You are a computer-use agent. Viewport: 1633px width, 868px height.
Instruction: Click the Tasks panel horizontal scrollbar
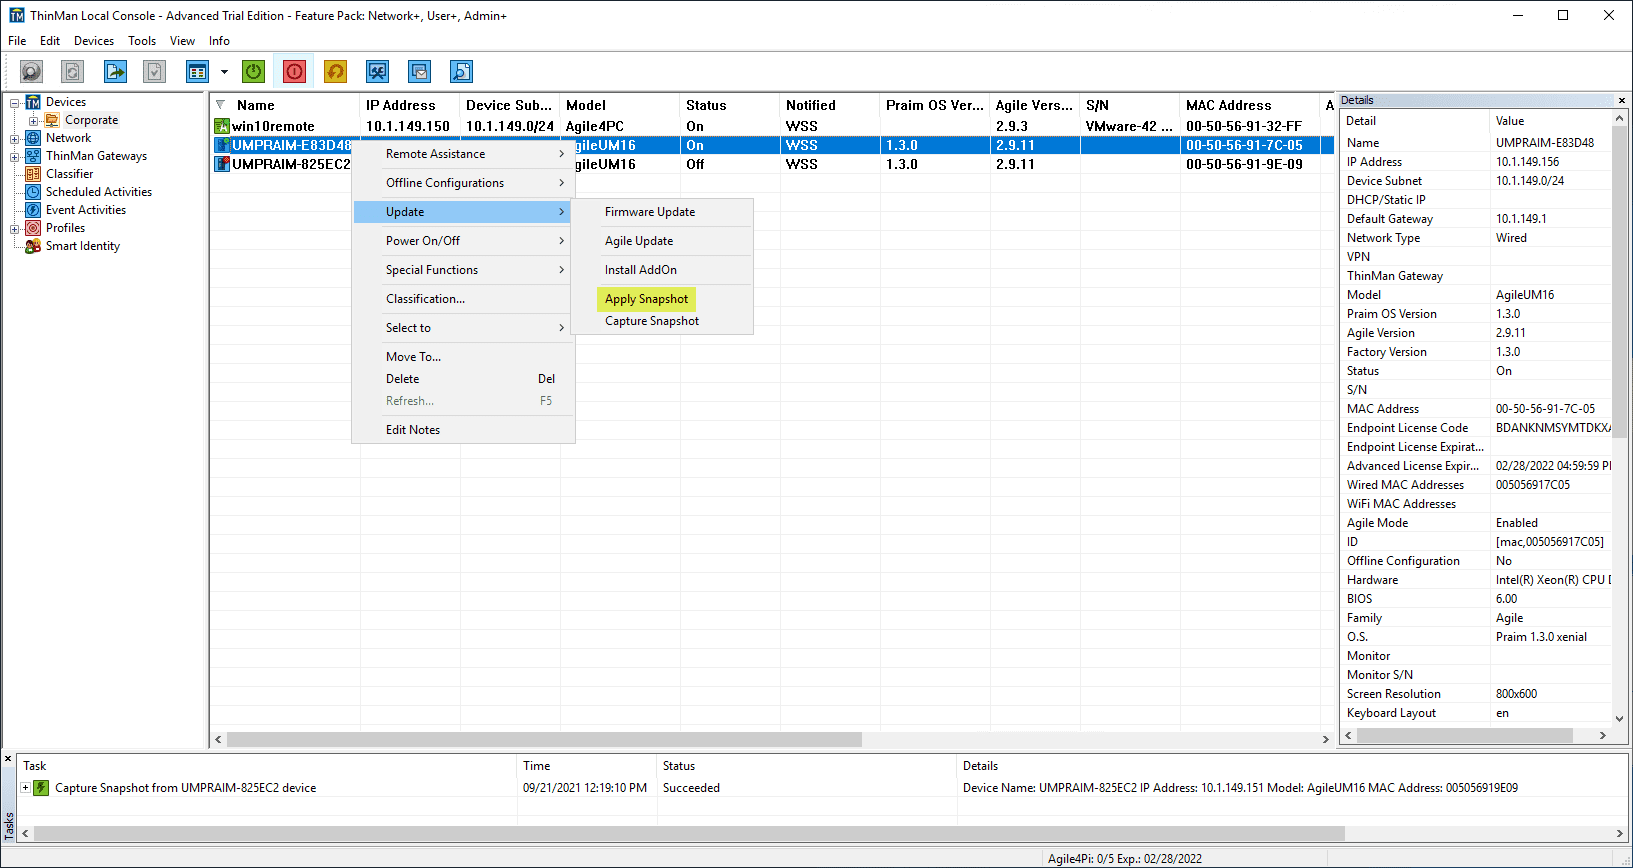point(689,833)
